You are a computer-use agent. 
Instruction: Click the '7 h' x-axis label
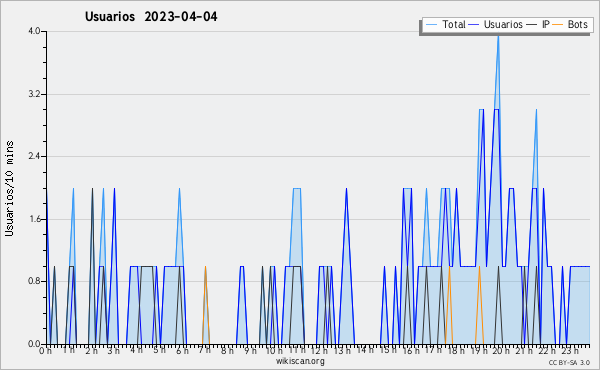pyautogui.click(x=205, y=350)
